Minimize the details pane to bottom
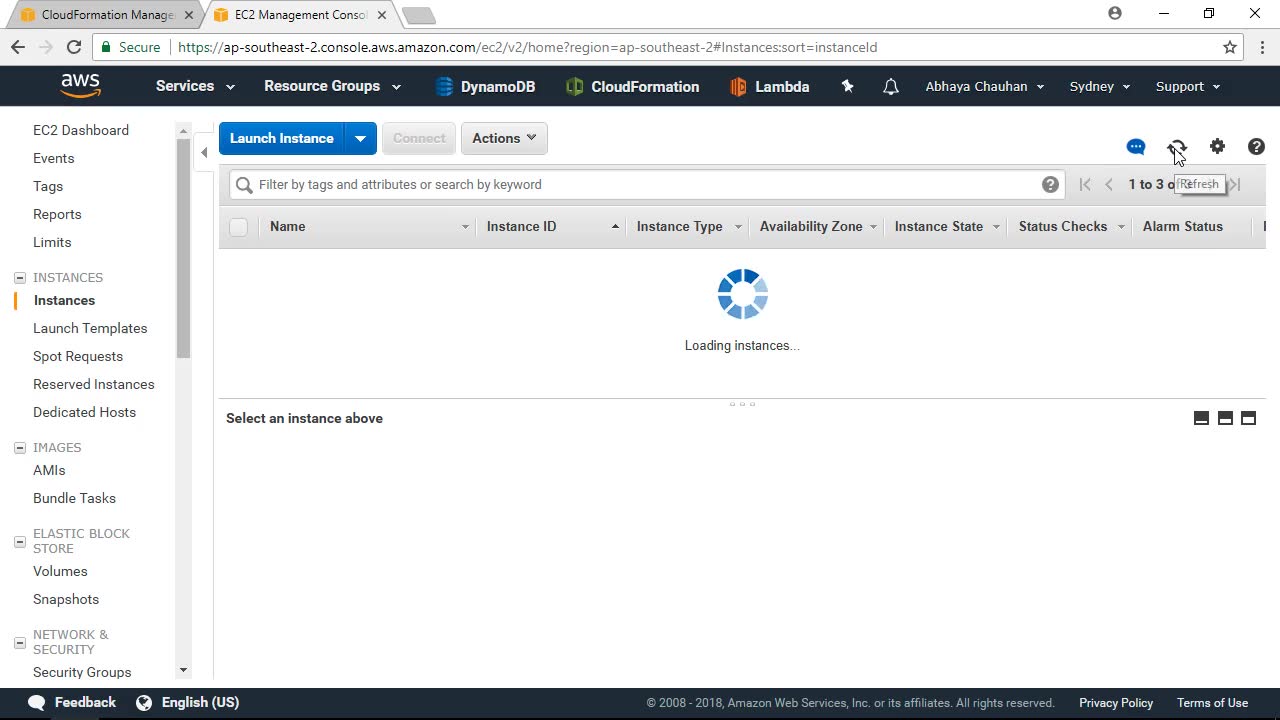 tap(1201, 418)
